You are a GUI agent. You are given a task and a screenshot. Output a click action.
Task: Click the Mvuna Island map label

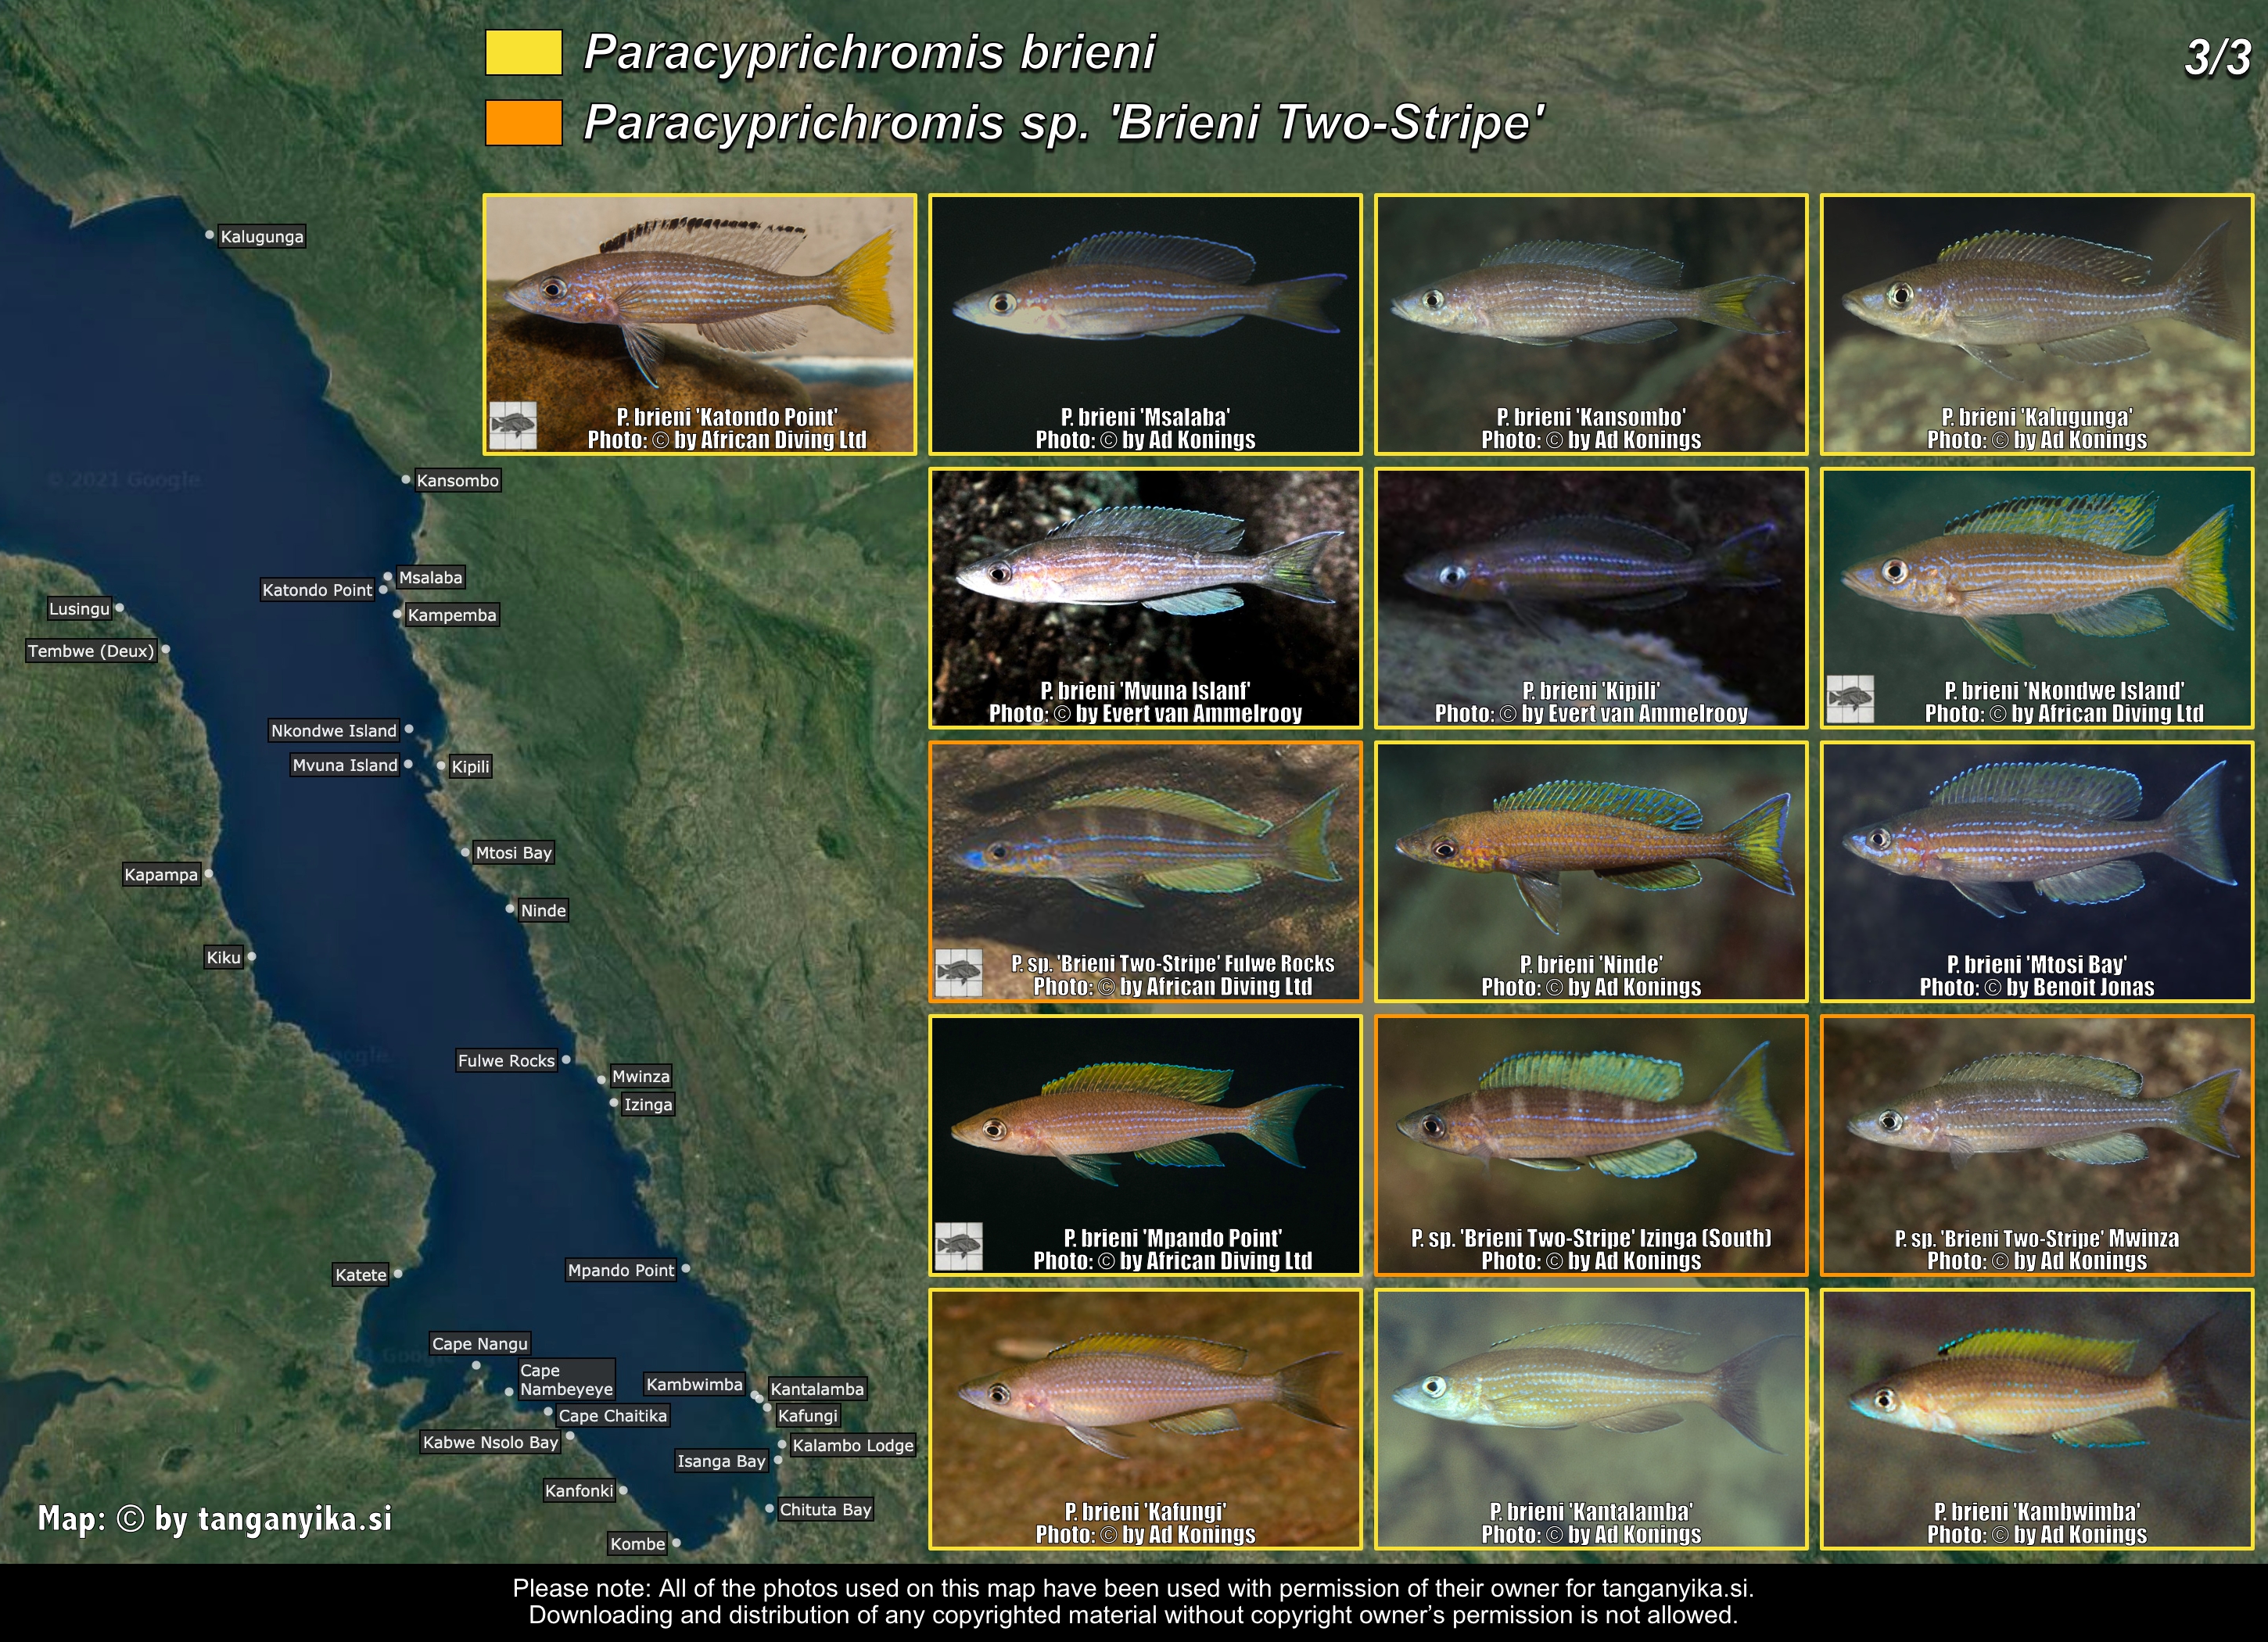[345, 765]
